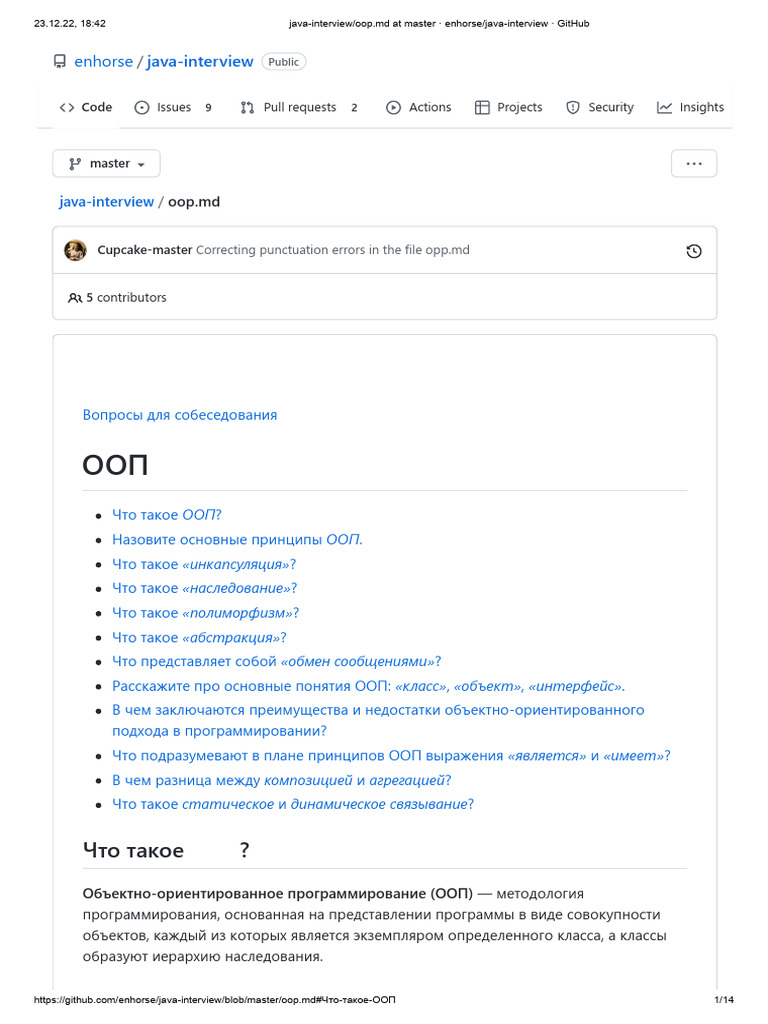Click java-interview in the file breadcrumb
The width and height of the screenshot is (768, 1024).
click(106, 202)
